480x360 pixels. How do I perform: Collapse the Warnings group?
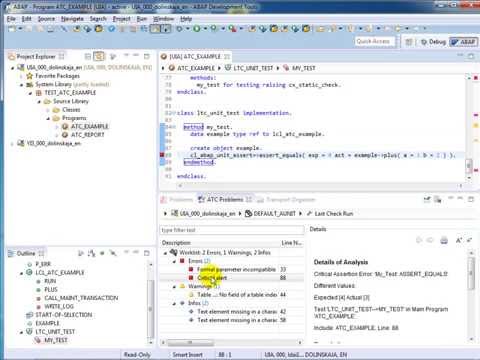pos(174,287)
